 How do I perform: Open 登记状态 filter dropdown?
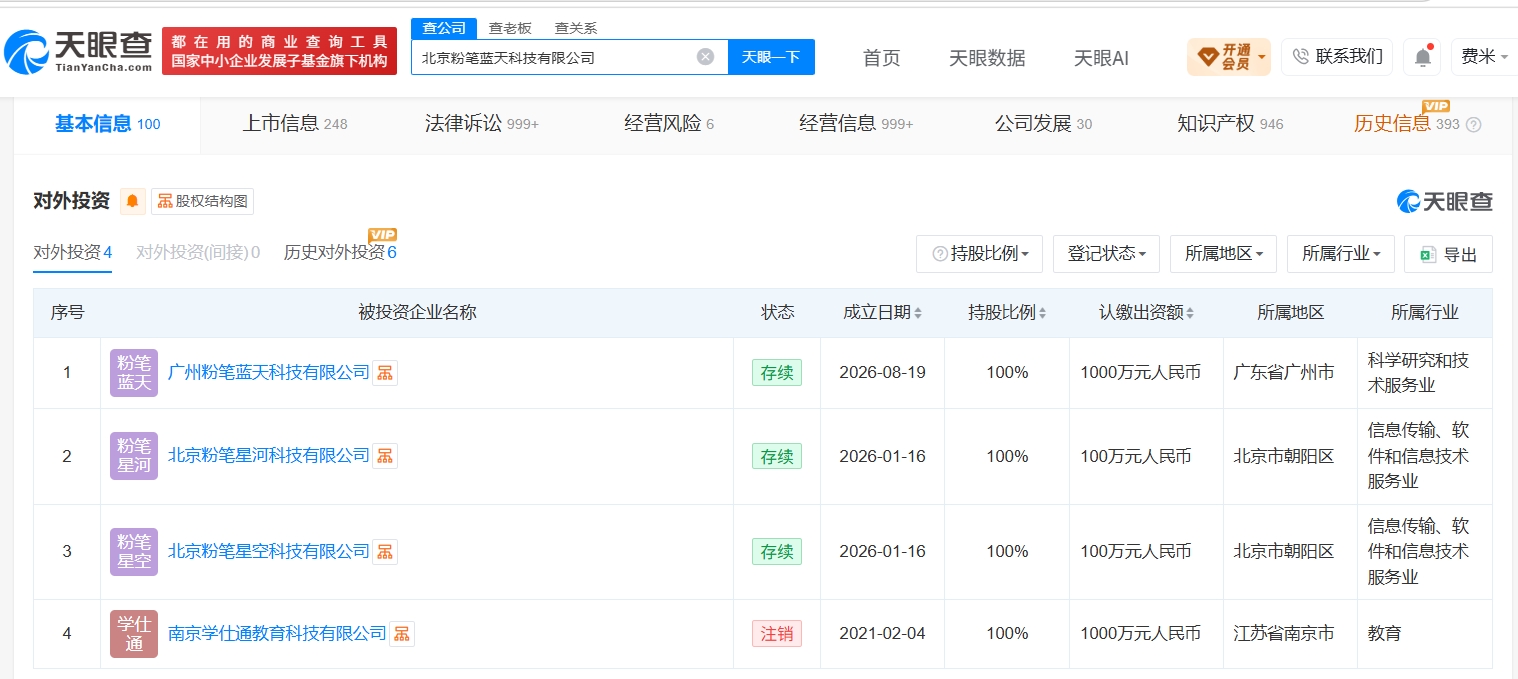click(x=1106, y=254)
